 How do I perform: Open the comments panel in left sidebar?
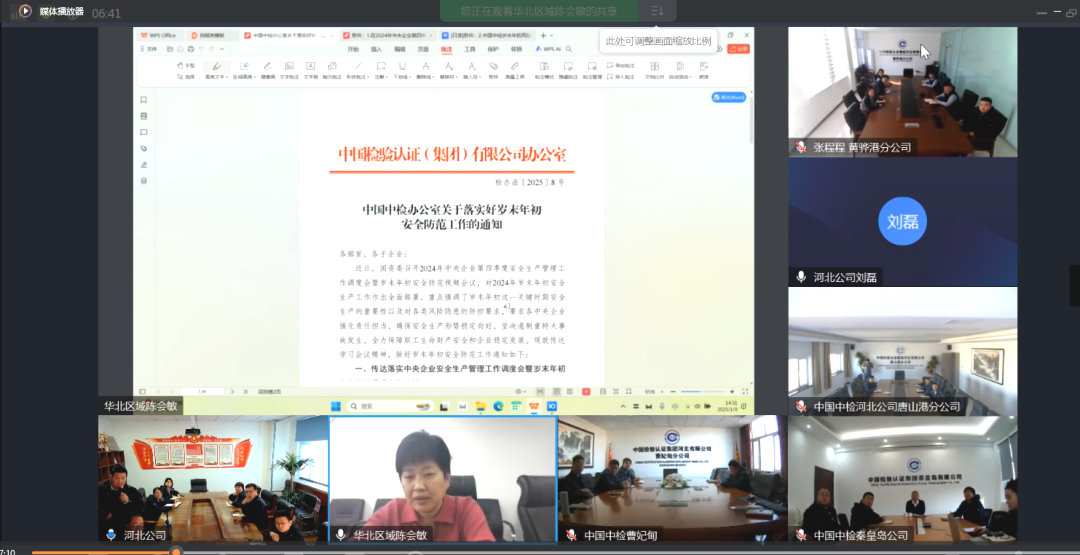point(143,132)
